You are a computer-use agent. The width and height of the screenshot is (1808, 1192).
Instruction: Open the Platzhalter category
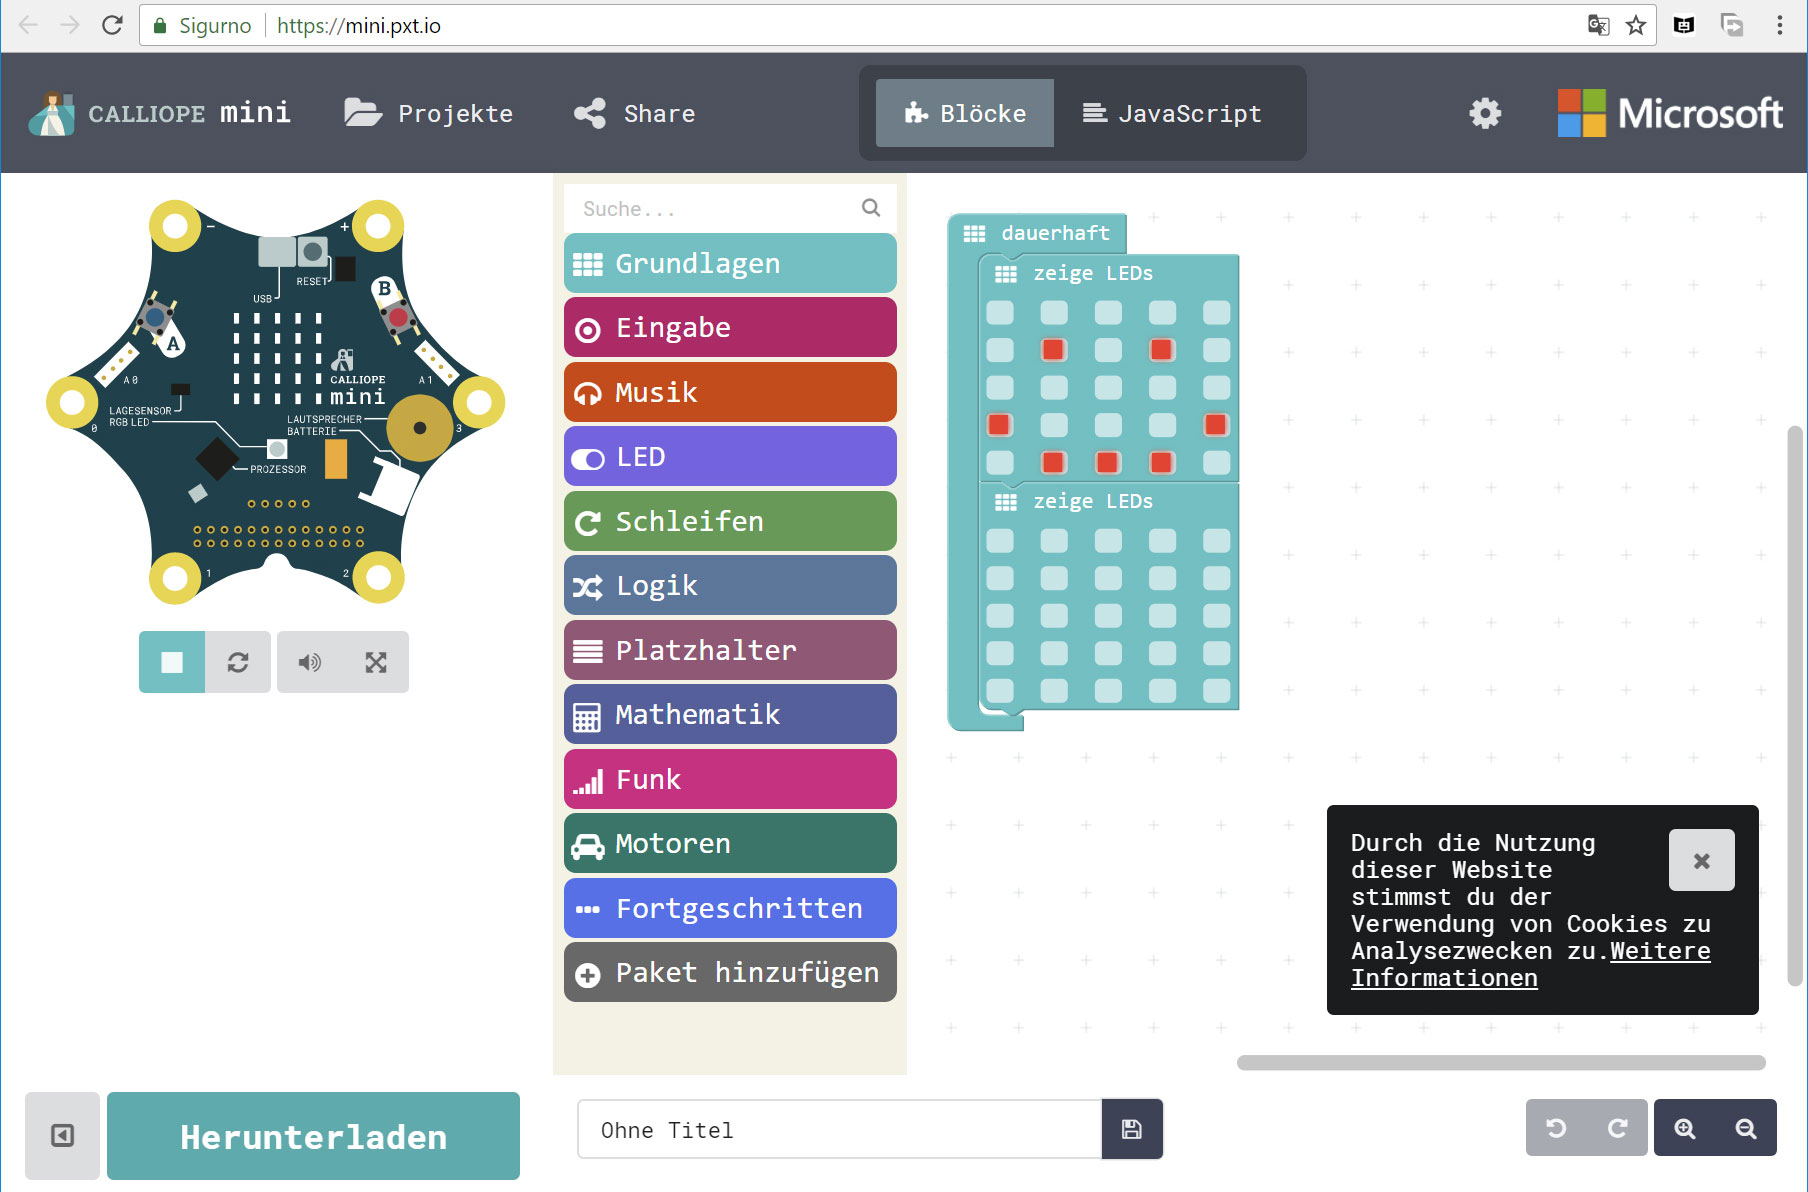(730, 650)
